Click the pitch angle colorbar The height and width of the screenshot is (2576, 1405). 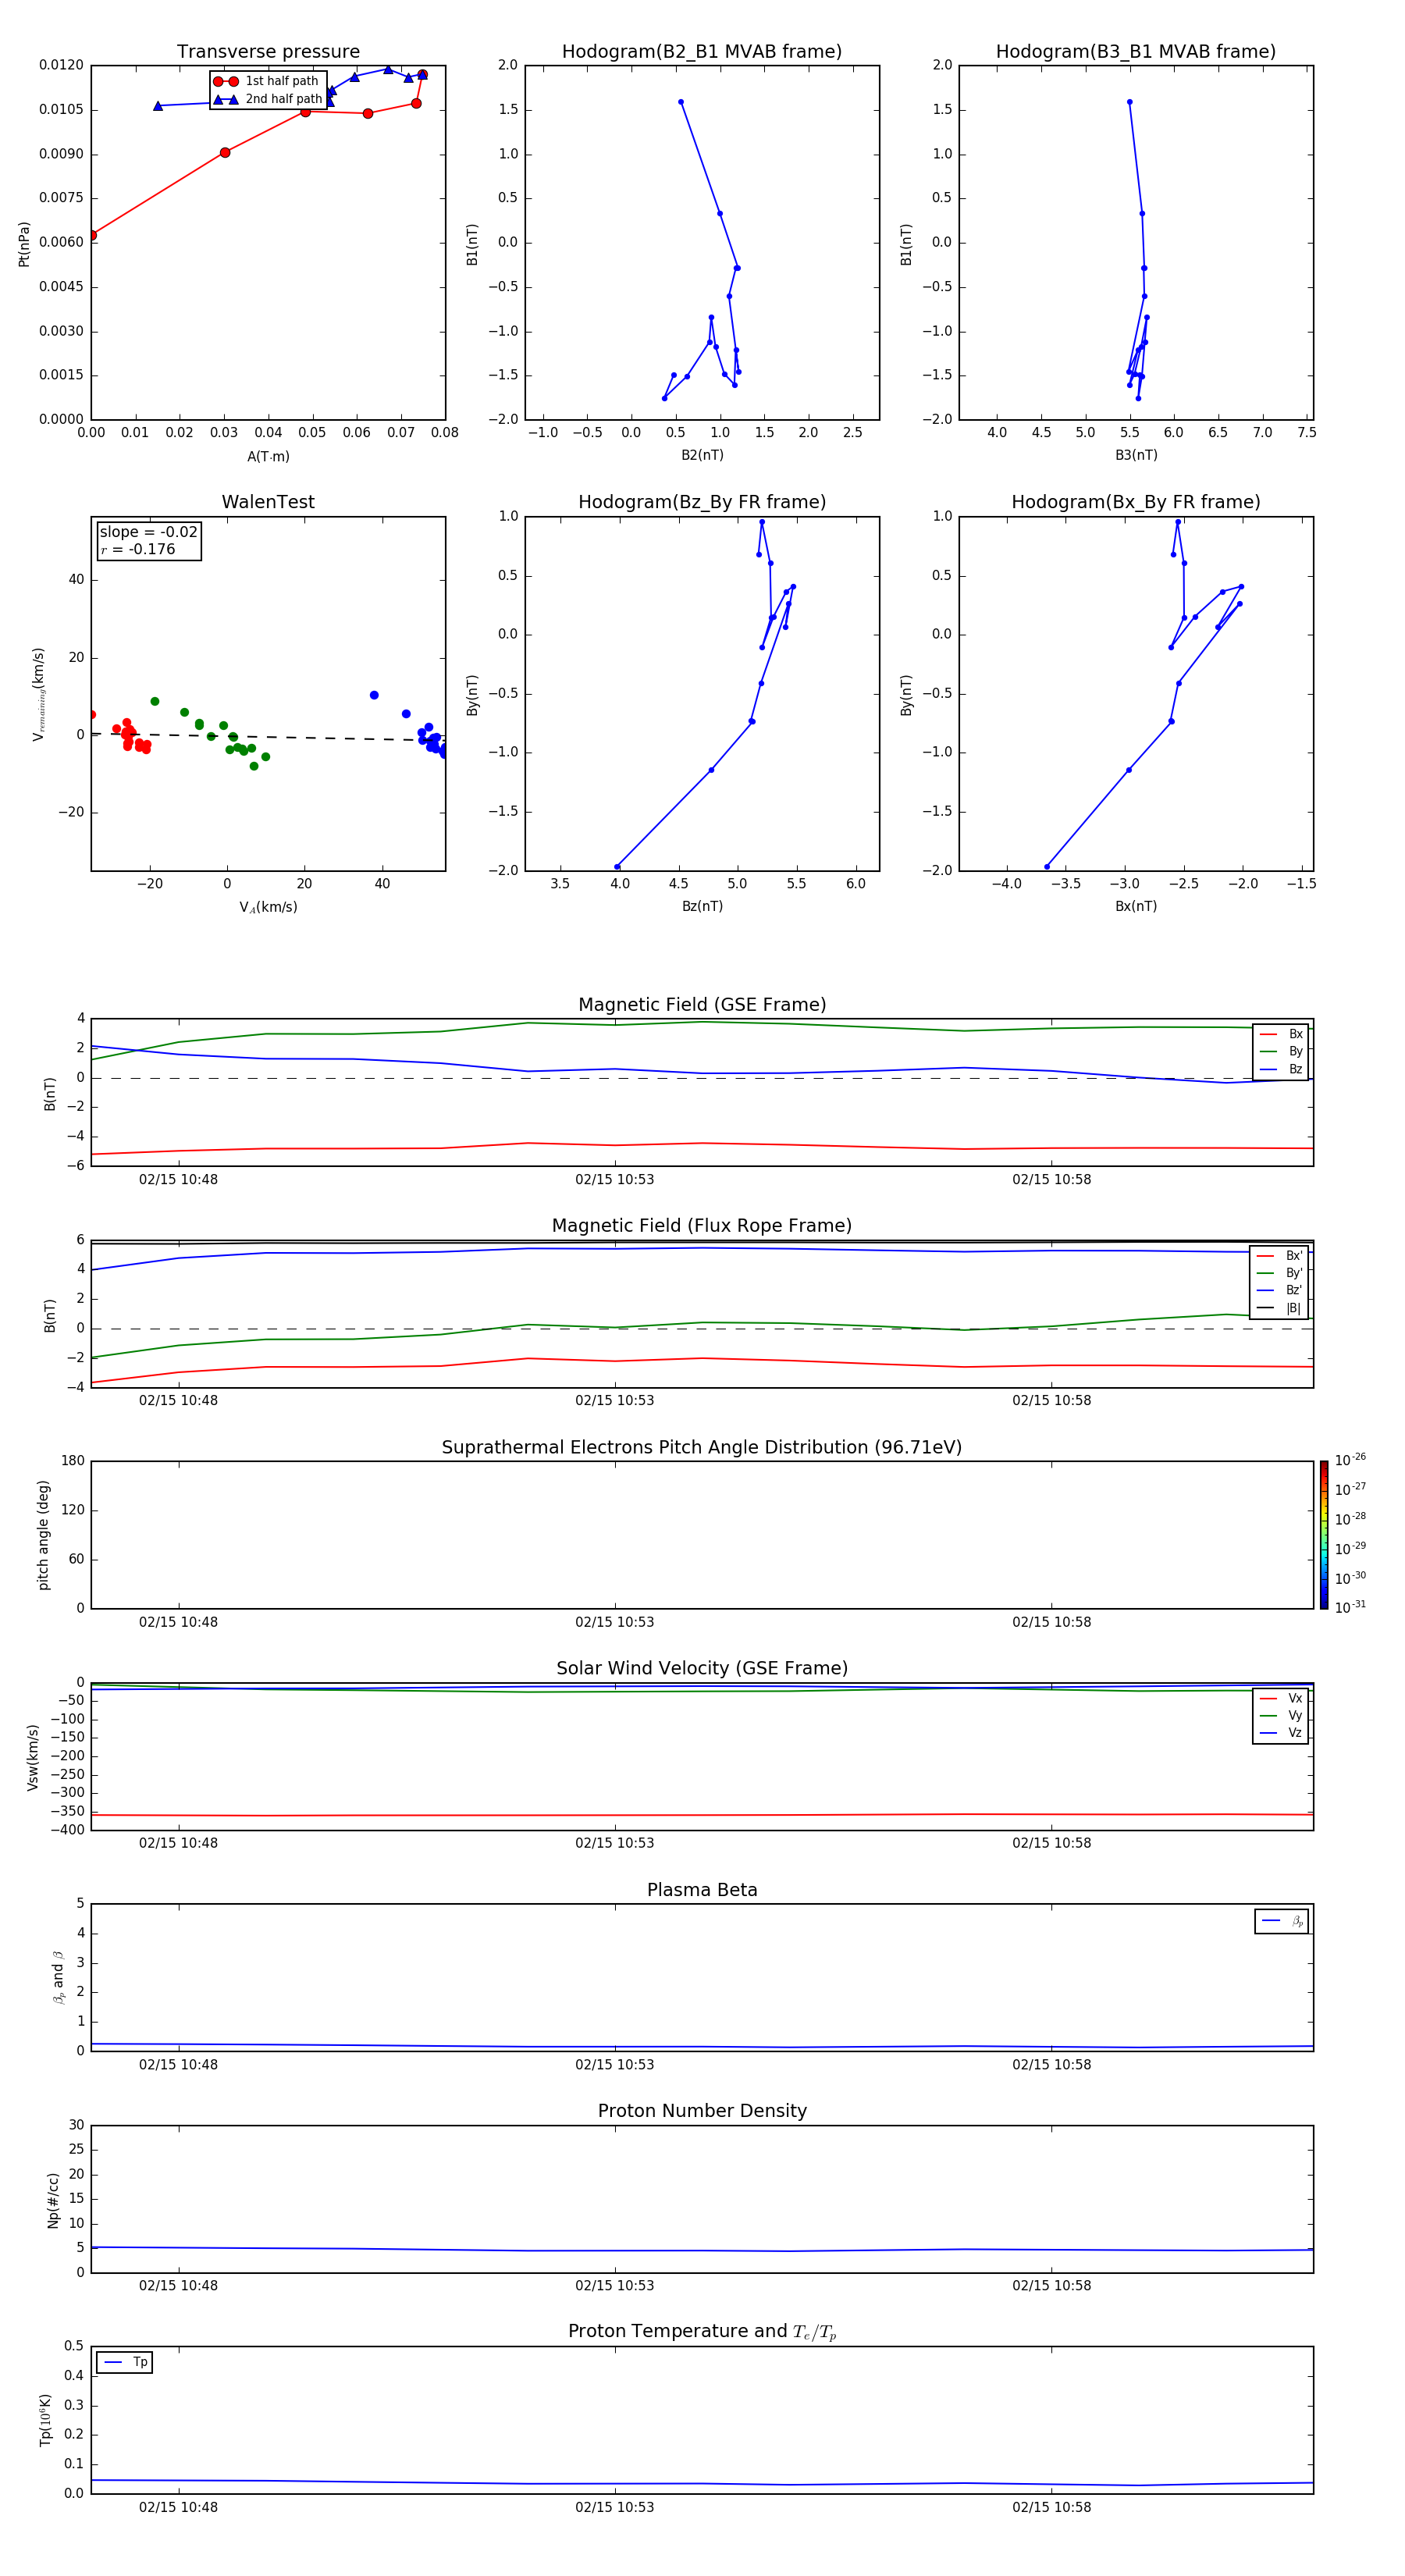point(1324,1535)
